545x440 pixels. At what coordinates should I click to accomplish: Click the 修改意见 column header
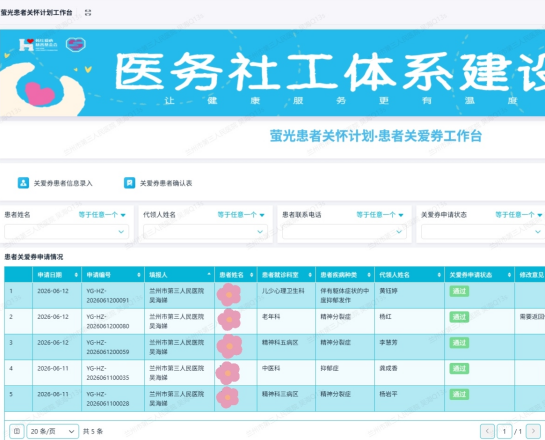[532, 275]
